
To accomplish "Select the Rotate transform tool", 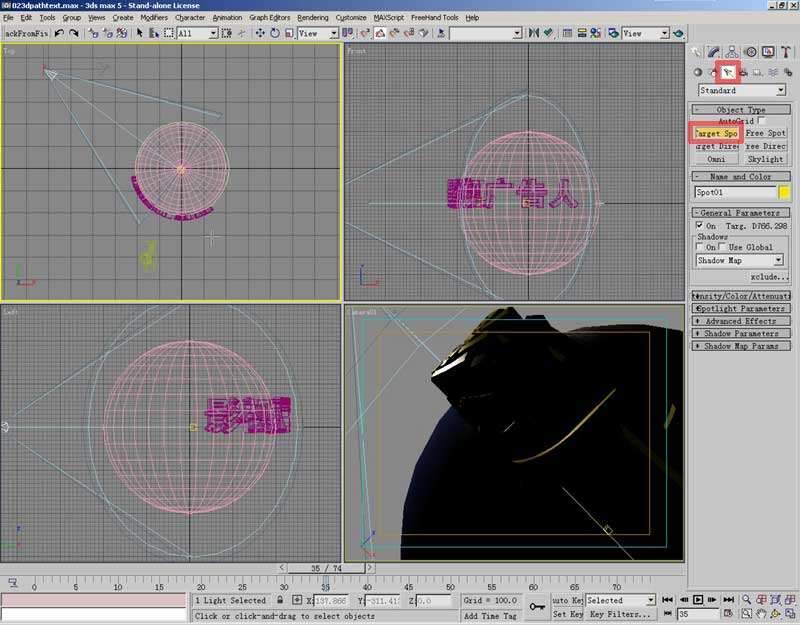I will 274,33.
